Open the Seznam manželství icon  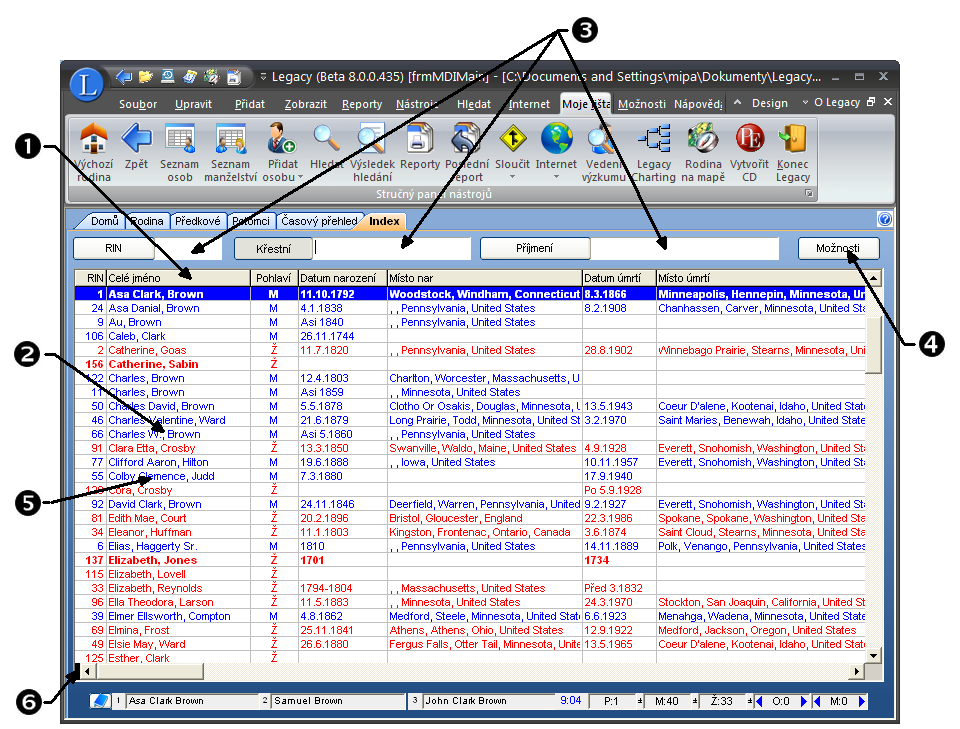coord(231,139)
